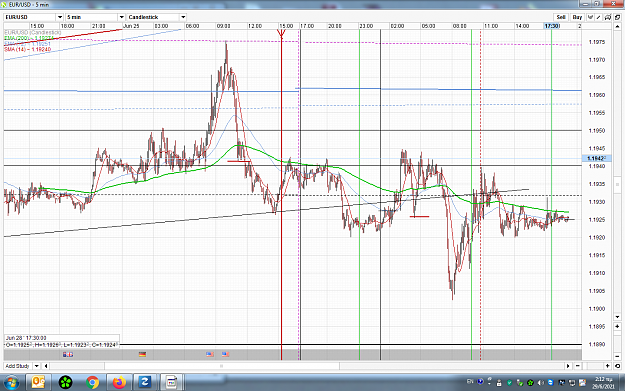625x391 pixels.
Task: Click the Buy button
Action: coord(577,17)
